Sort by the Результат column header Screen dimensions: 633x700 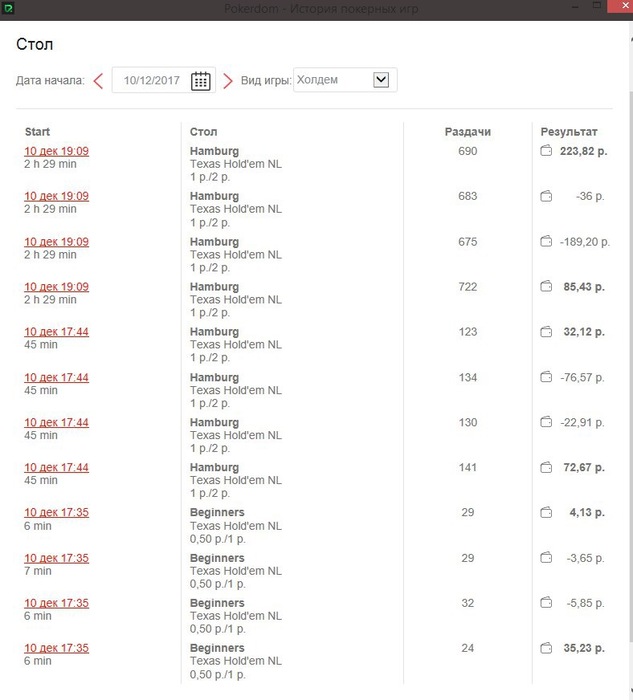[x=569, y=132]
